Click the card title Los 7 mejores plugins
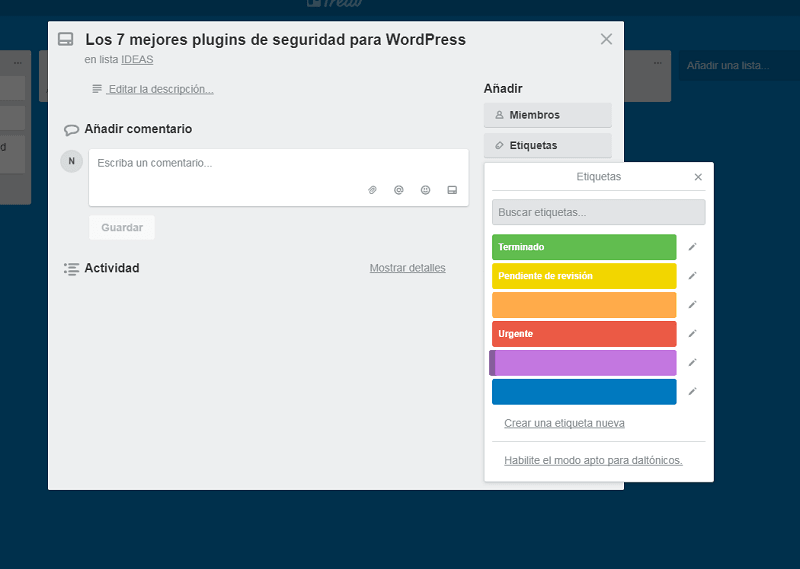Screen dimensions: 800x569 pos(276,40)
